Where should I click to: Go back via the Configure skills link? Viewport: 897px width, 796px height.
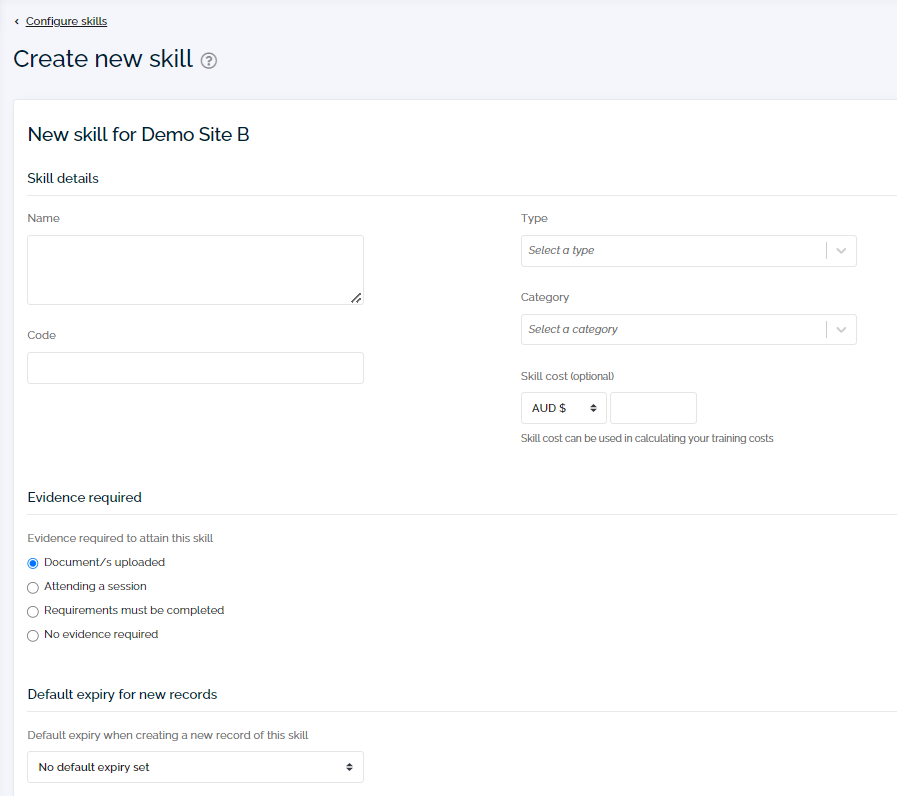(x=65, y=21)
